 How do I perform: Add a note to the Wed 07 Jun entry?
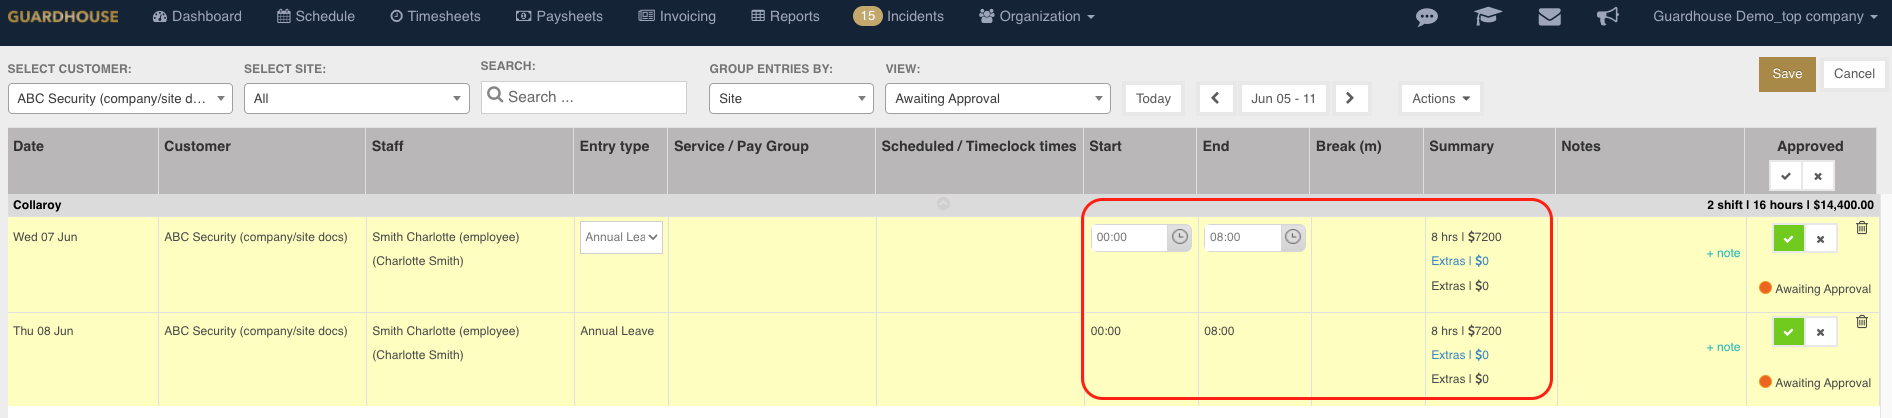(1723, 253)
